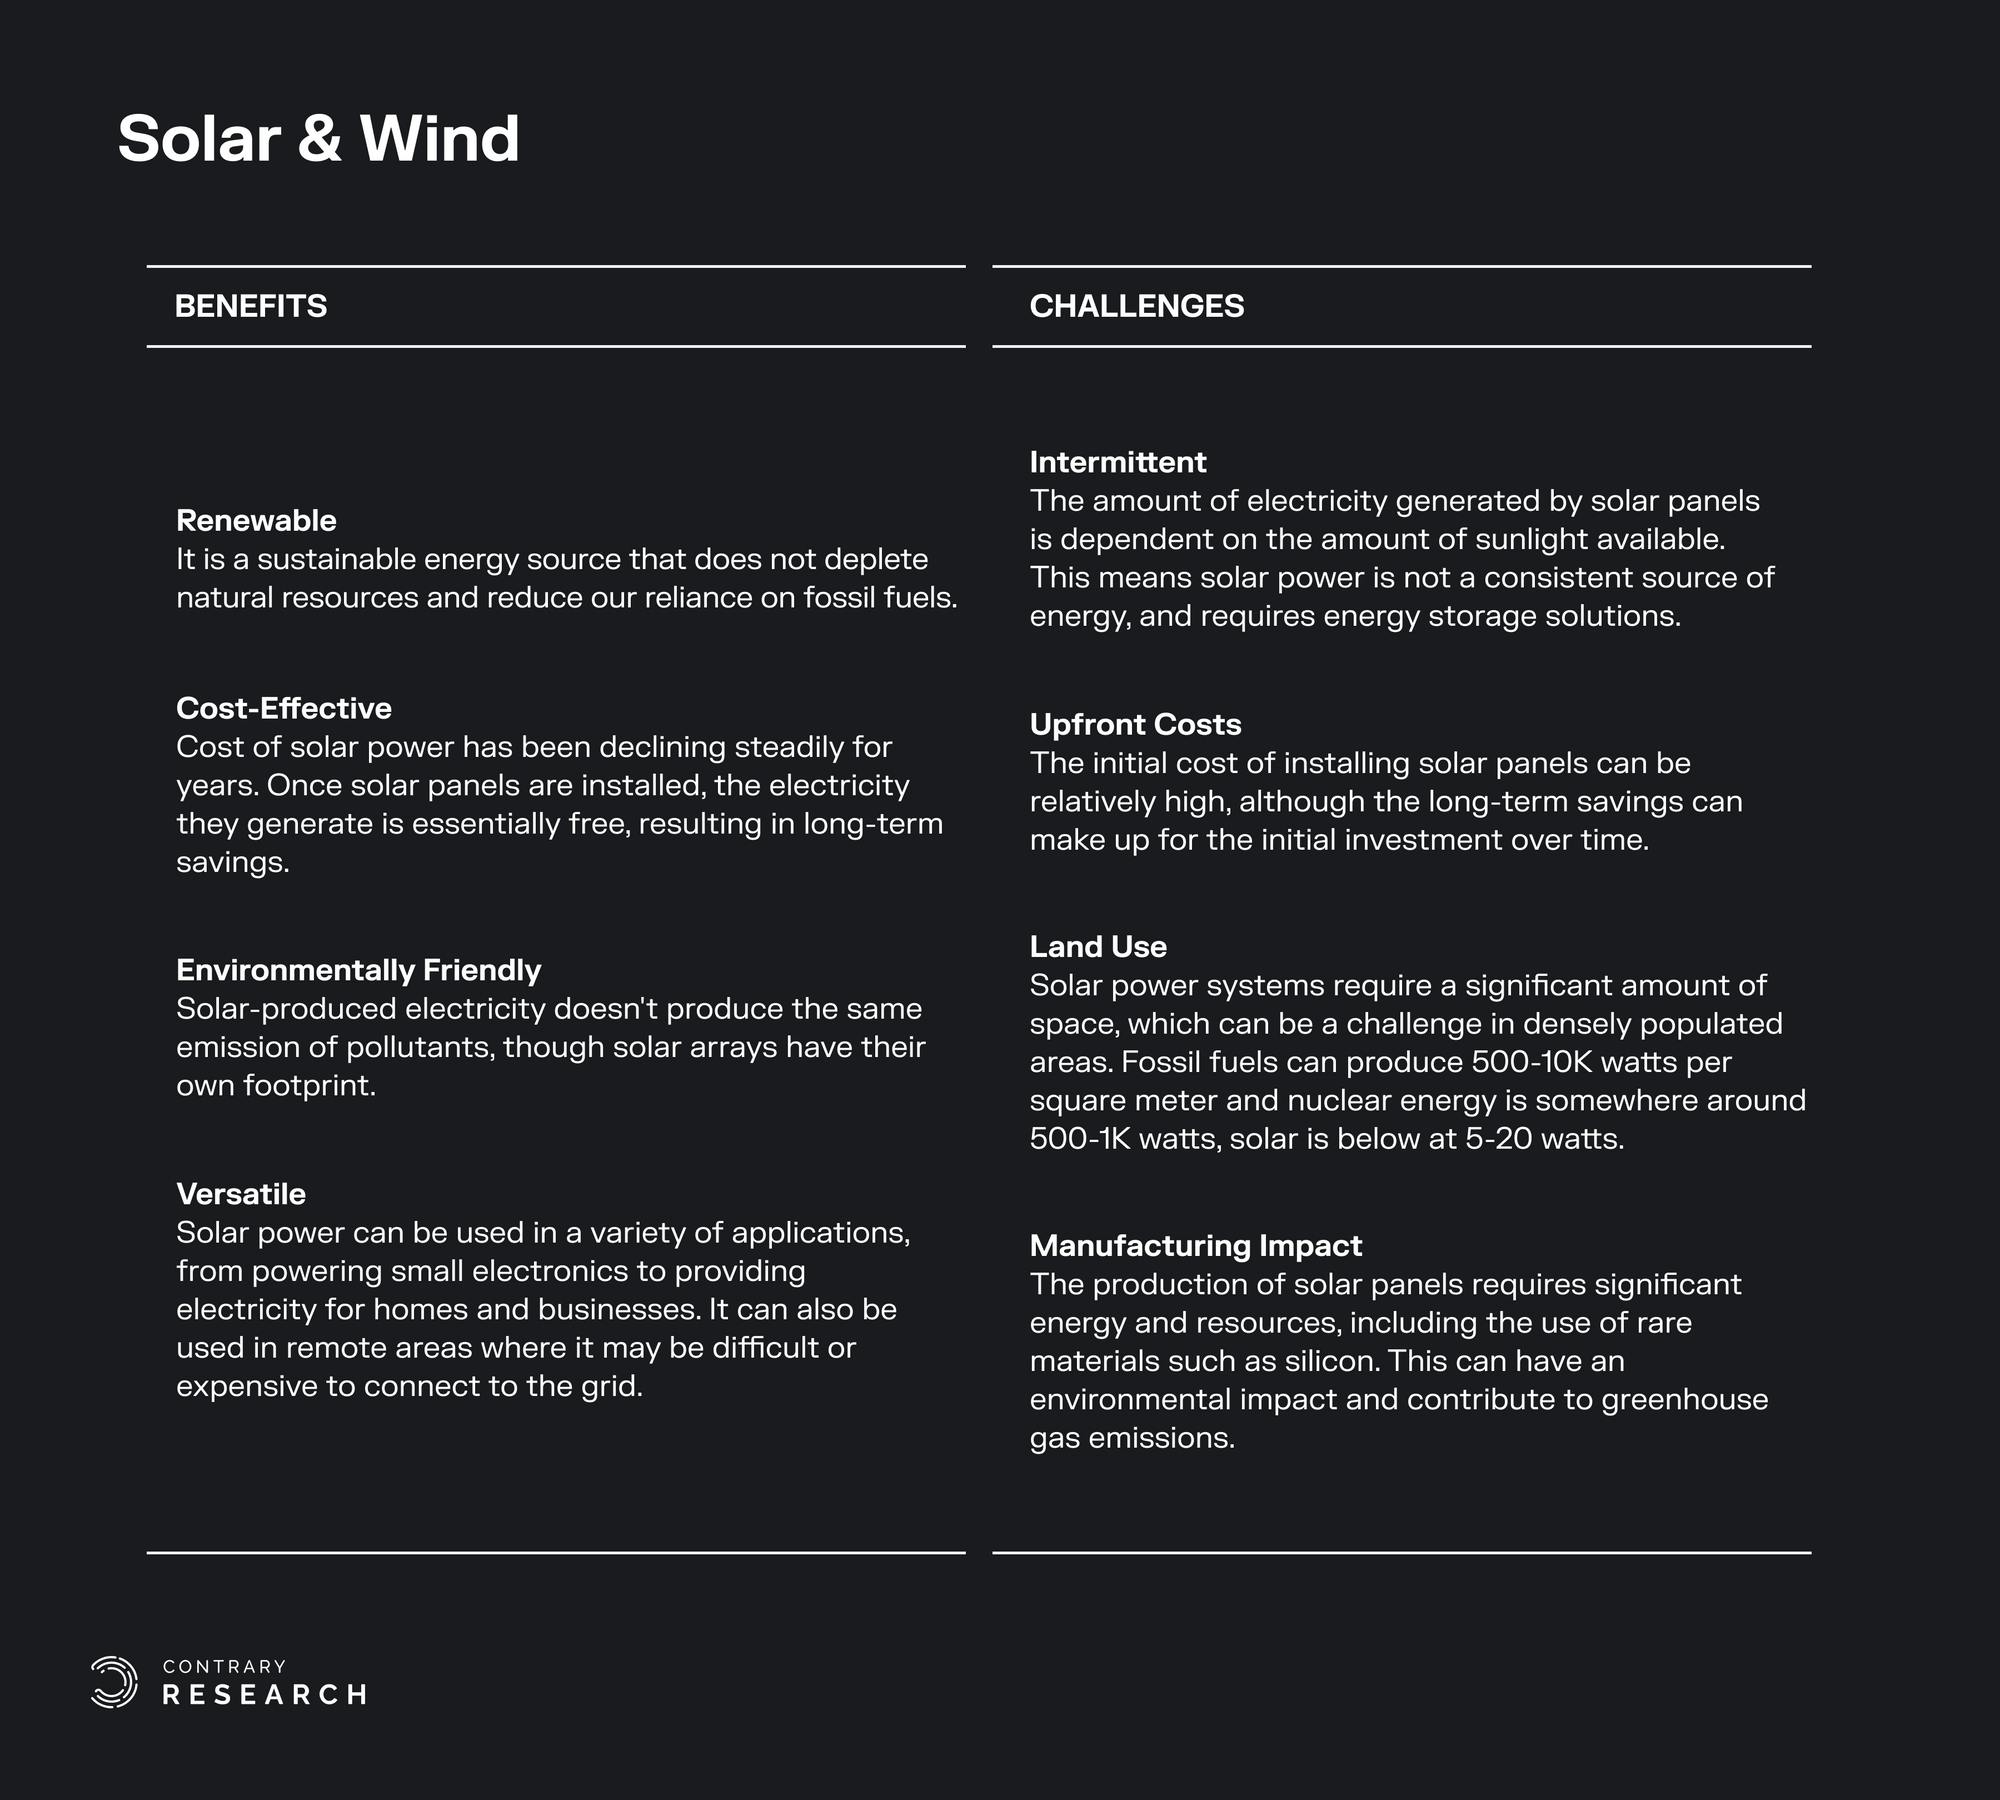Click the Upfront Costs heading

1135,725
